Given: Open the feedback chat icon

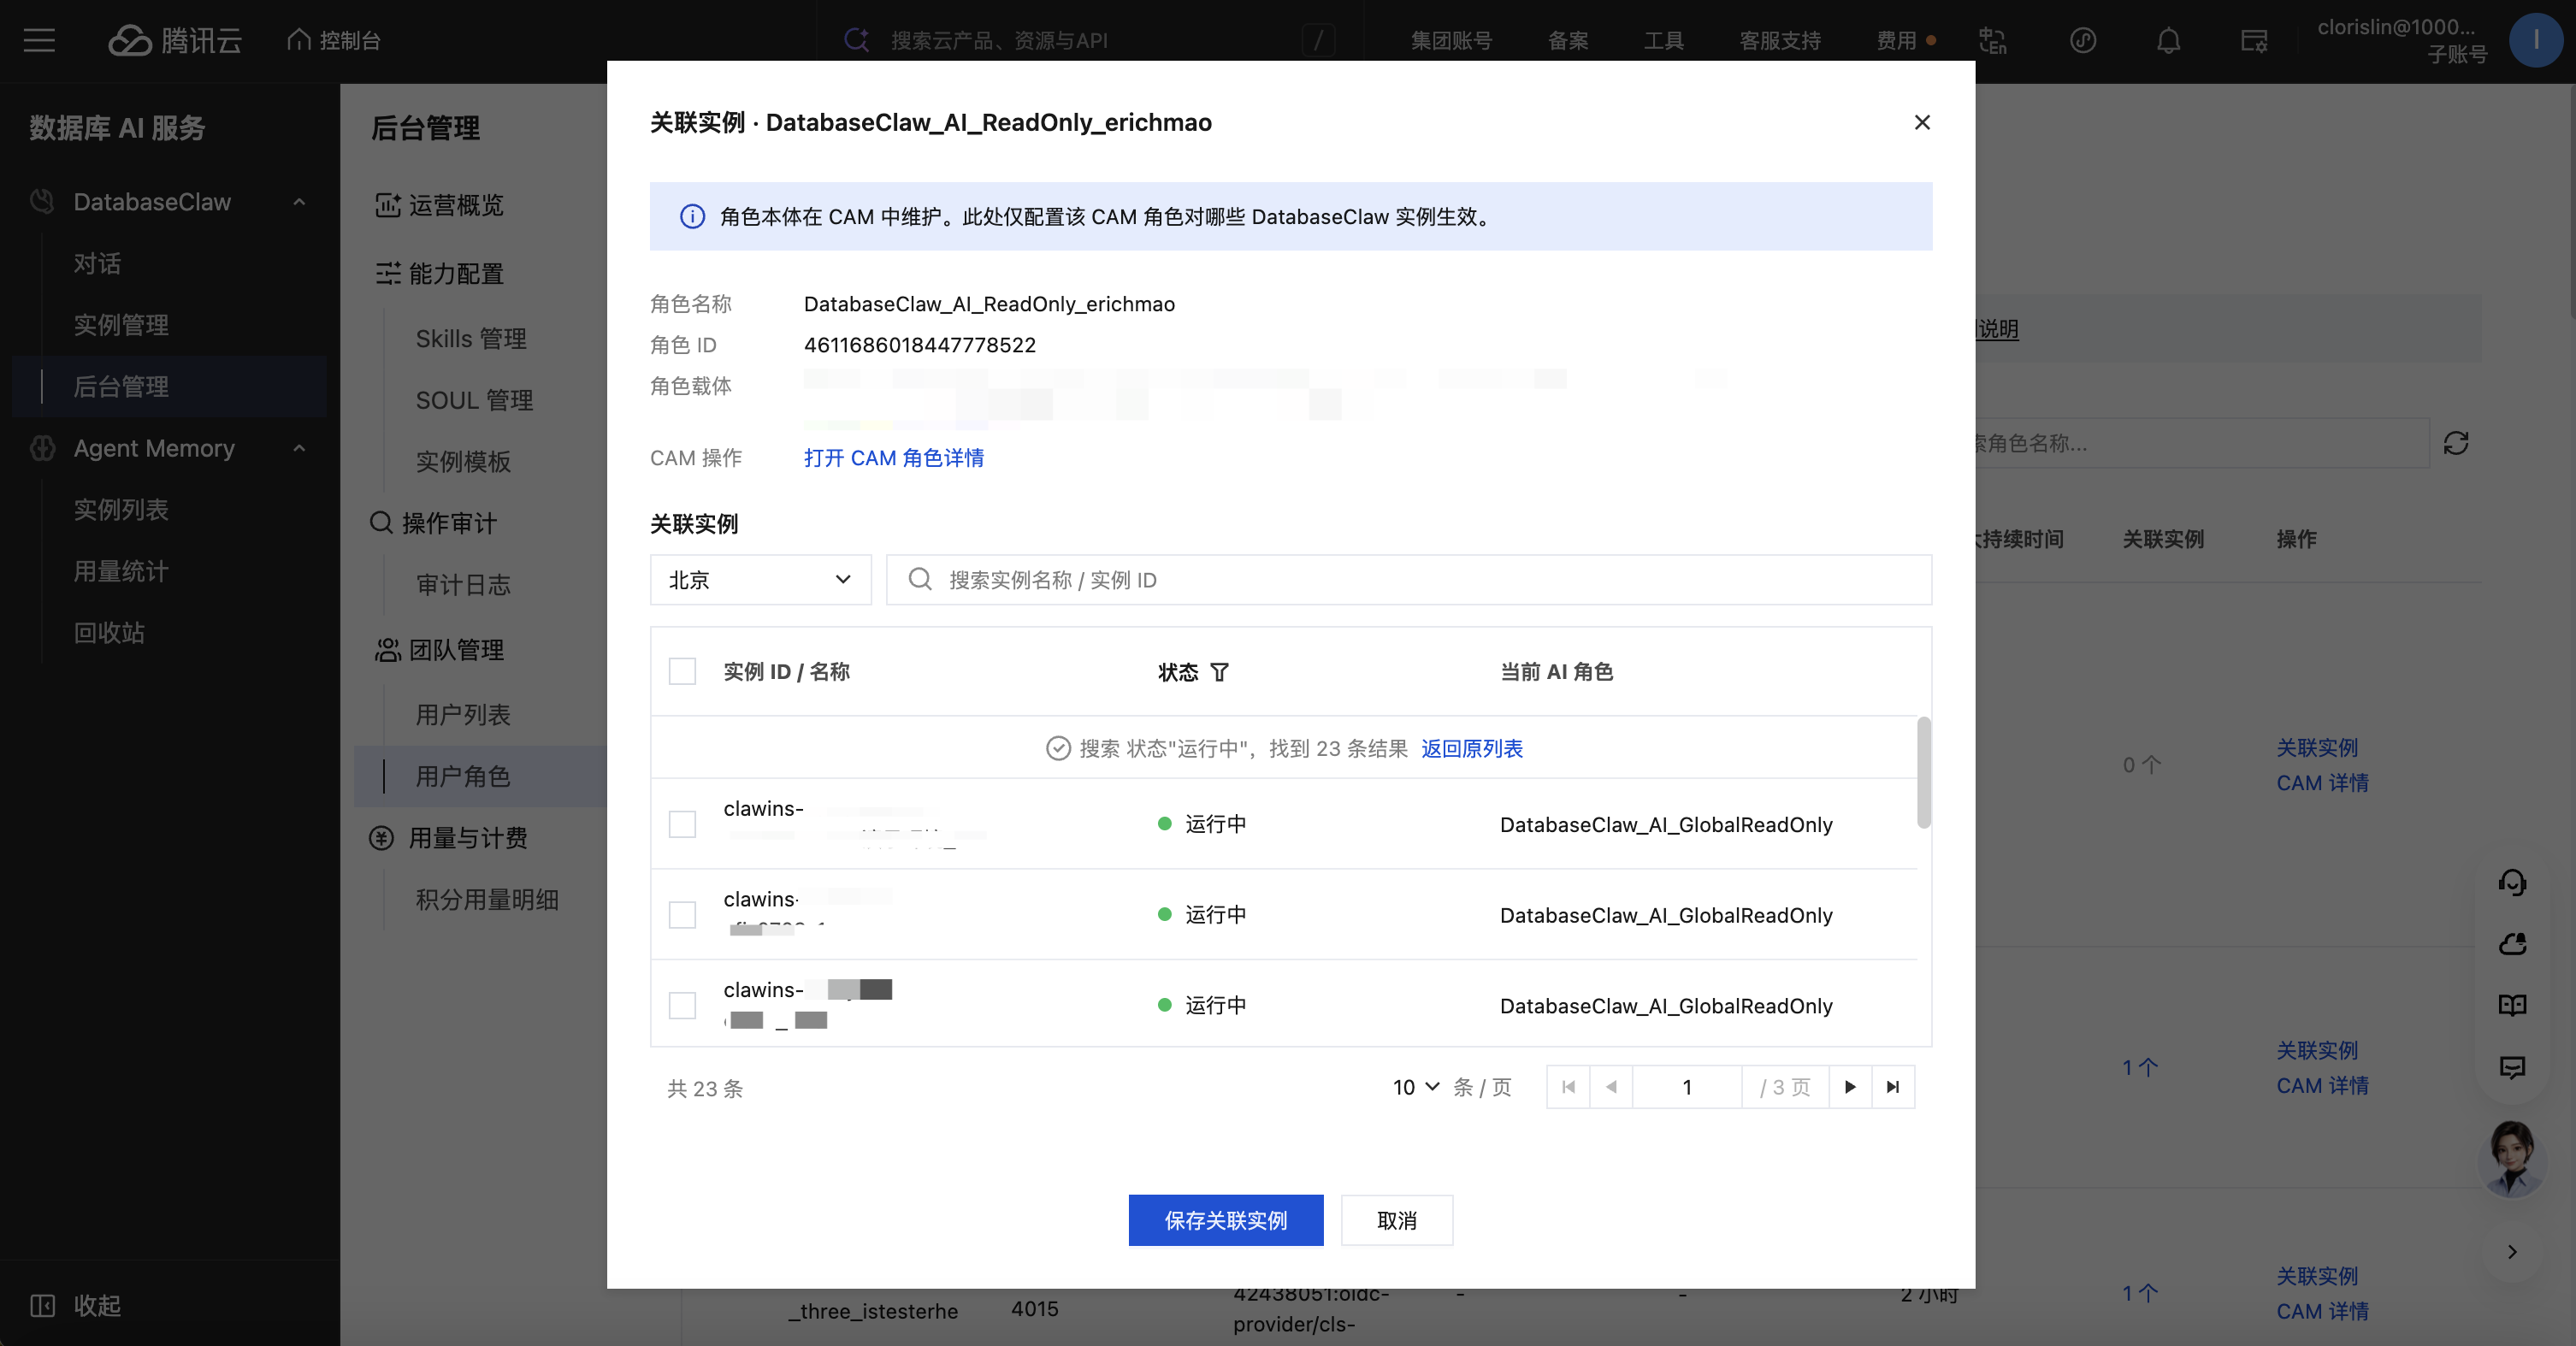Looking at the screenshot, I should coord(2512,1067).
